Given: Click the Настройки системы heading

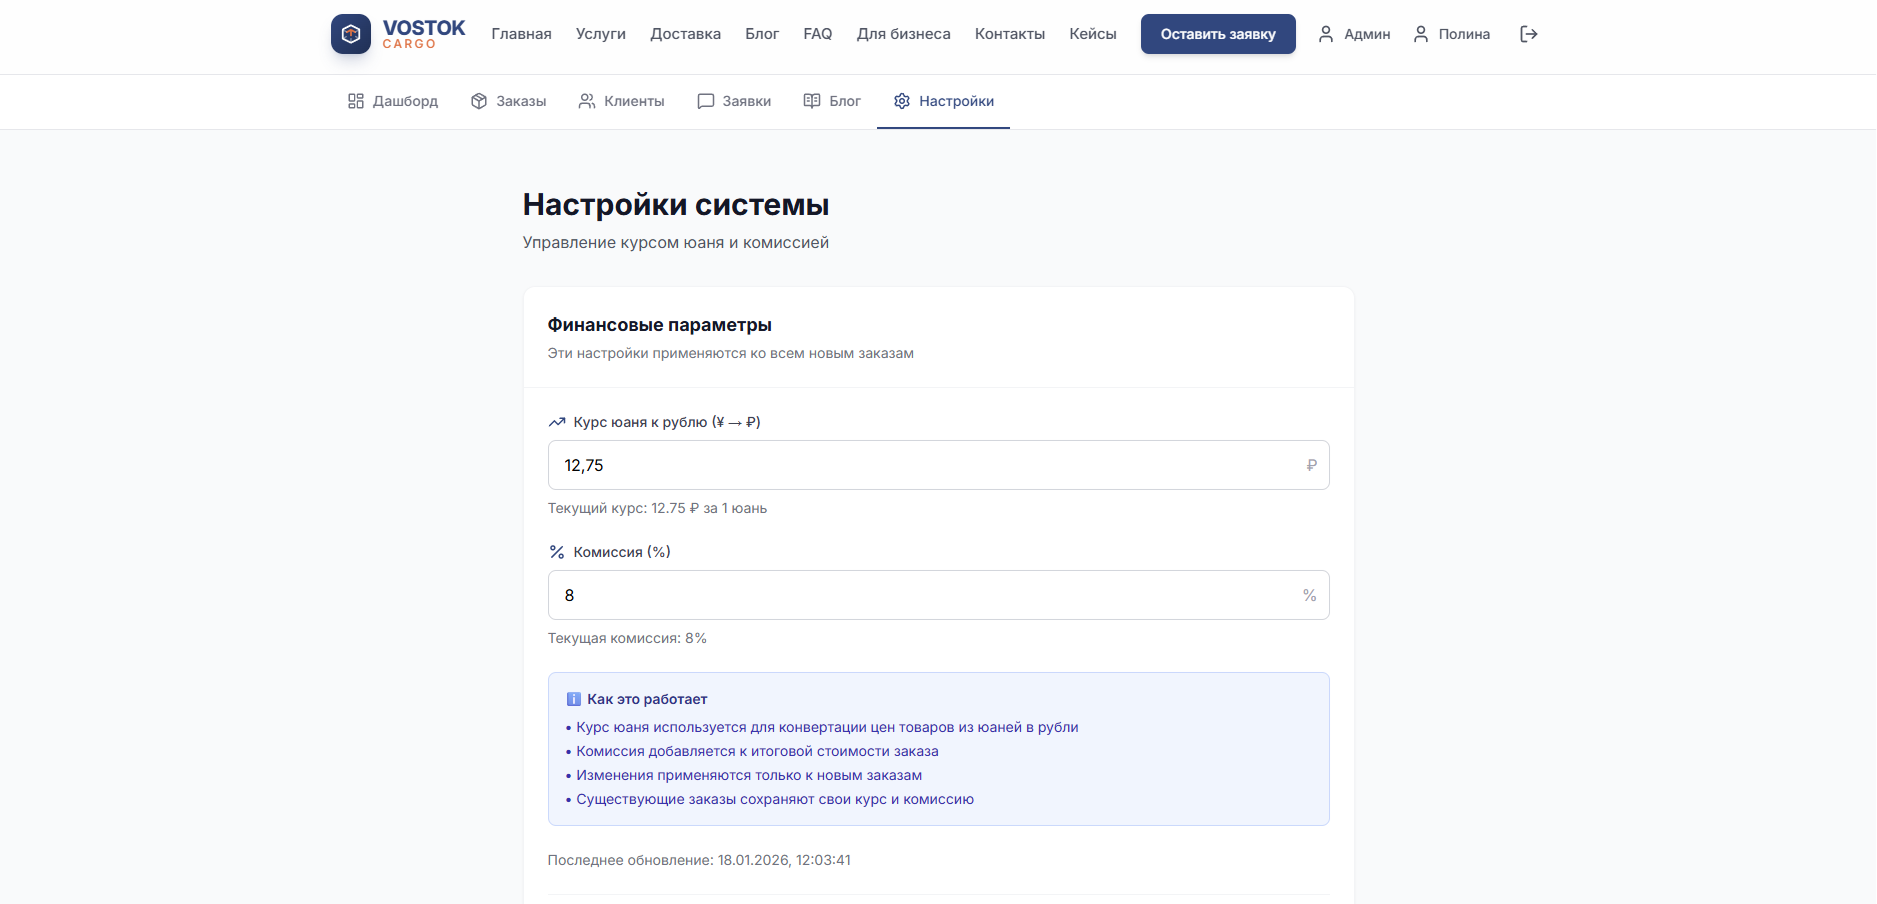Looking at the screenshot, I should 676,205.
